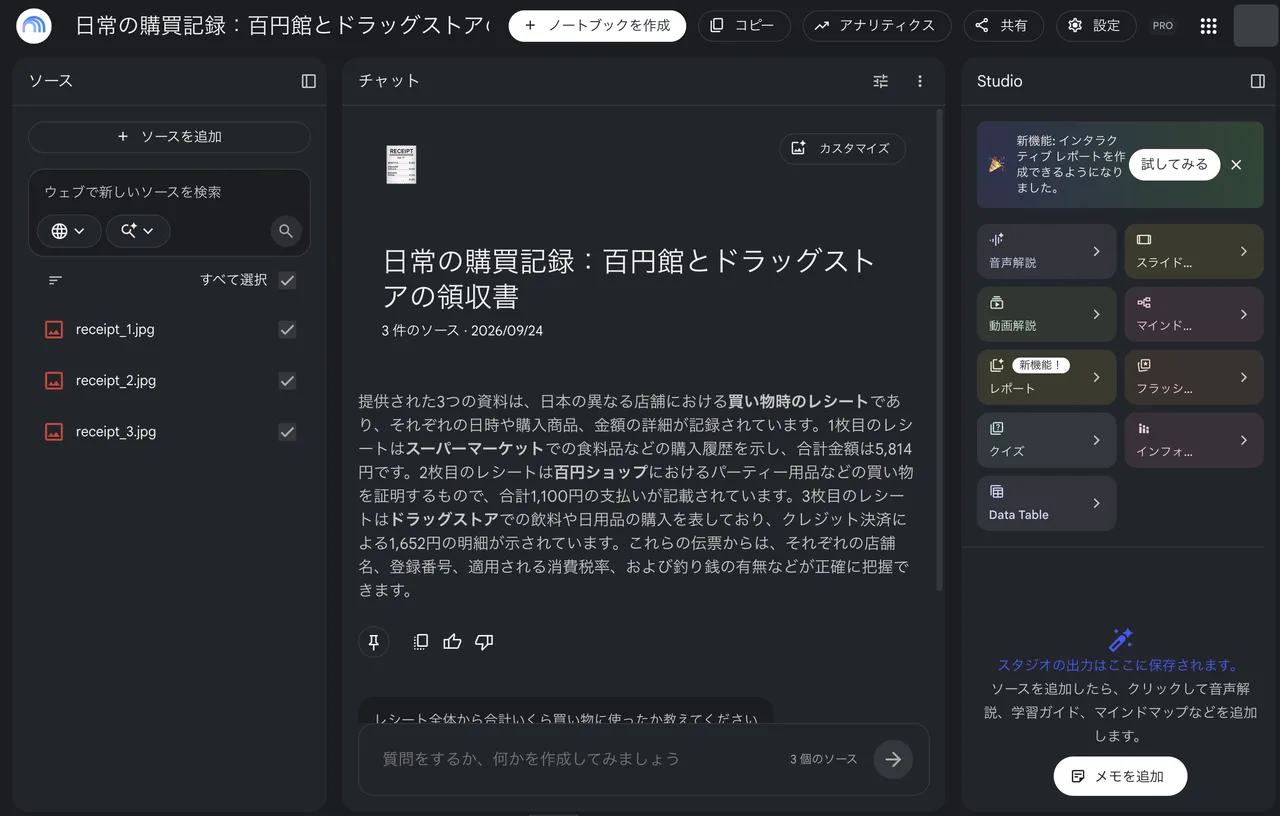This screenshot has width=1280, height=816.
Task: Open the chat more options menu
Action: pos(920,81)
